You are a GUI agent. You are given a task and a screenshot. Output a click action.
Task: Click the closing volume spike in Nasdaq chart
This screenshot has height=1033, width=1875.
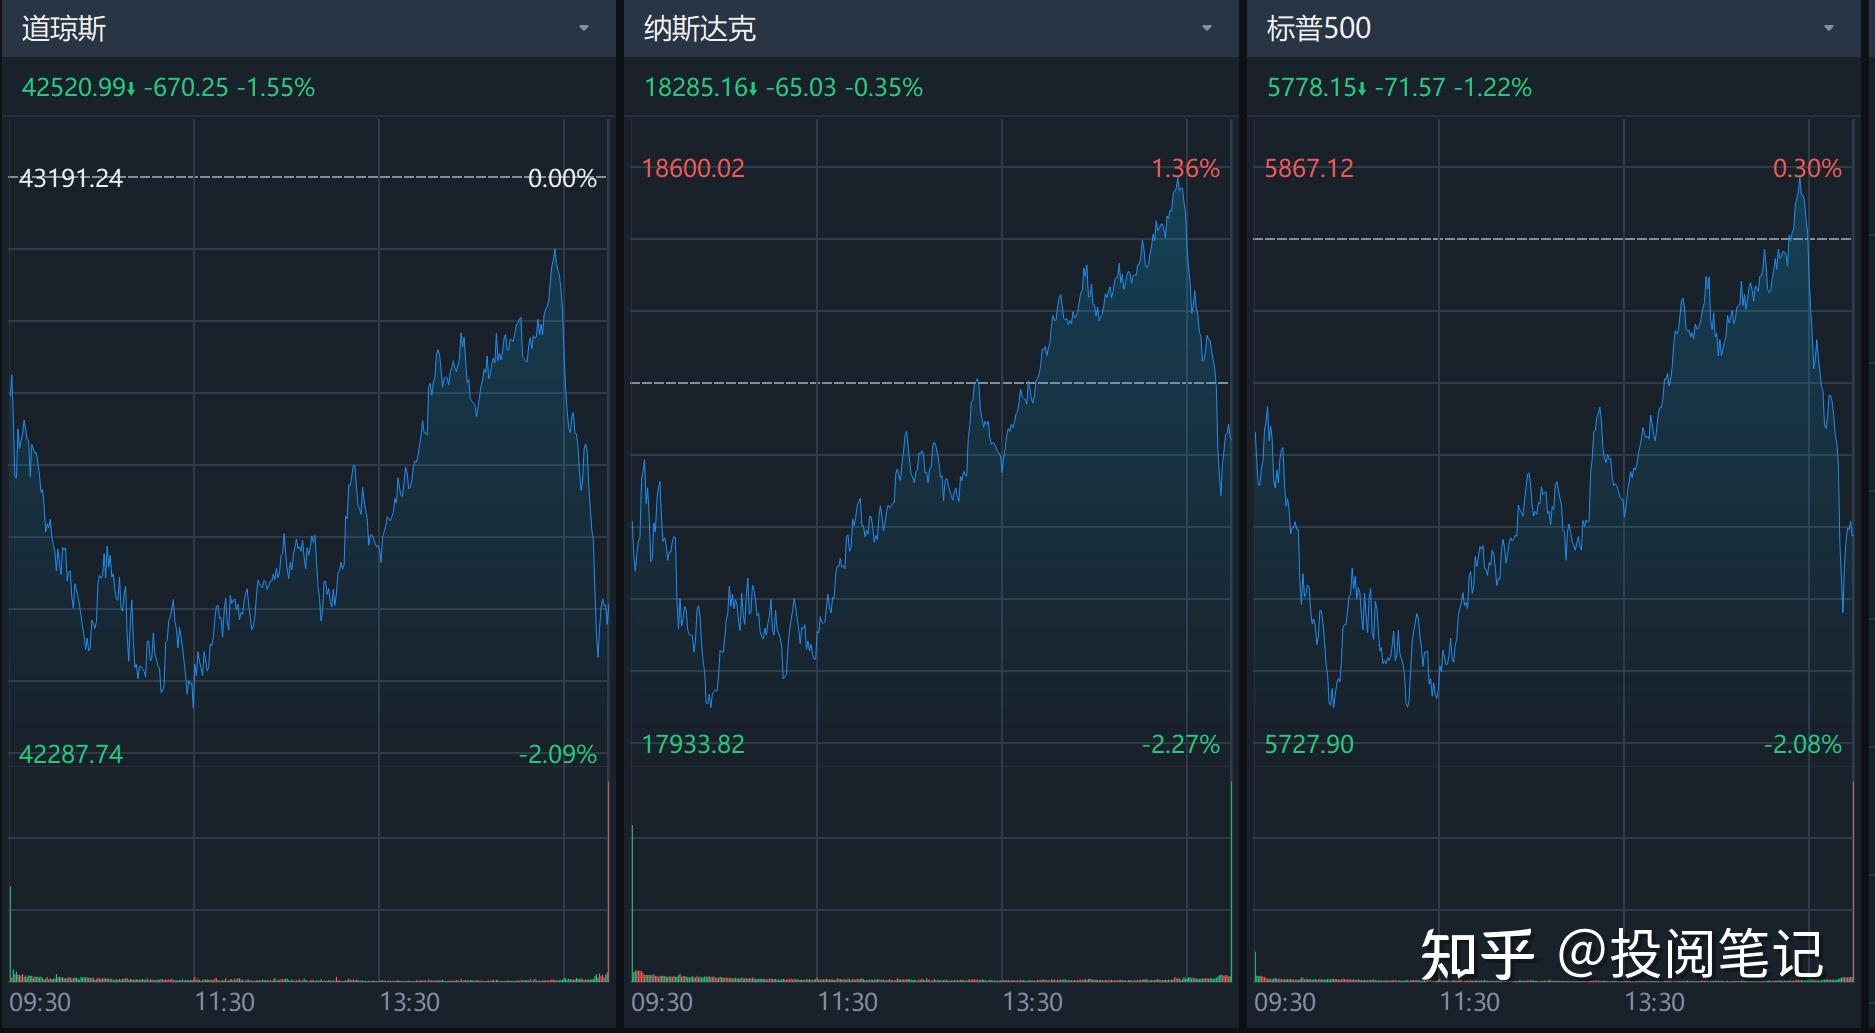1230,880
